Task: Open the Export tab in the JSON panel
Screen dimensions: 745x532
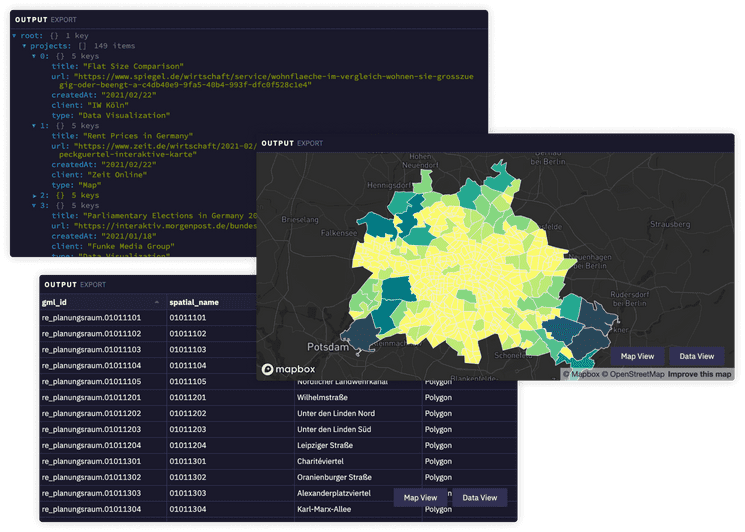Action: click(64, 19)
